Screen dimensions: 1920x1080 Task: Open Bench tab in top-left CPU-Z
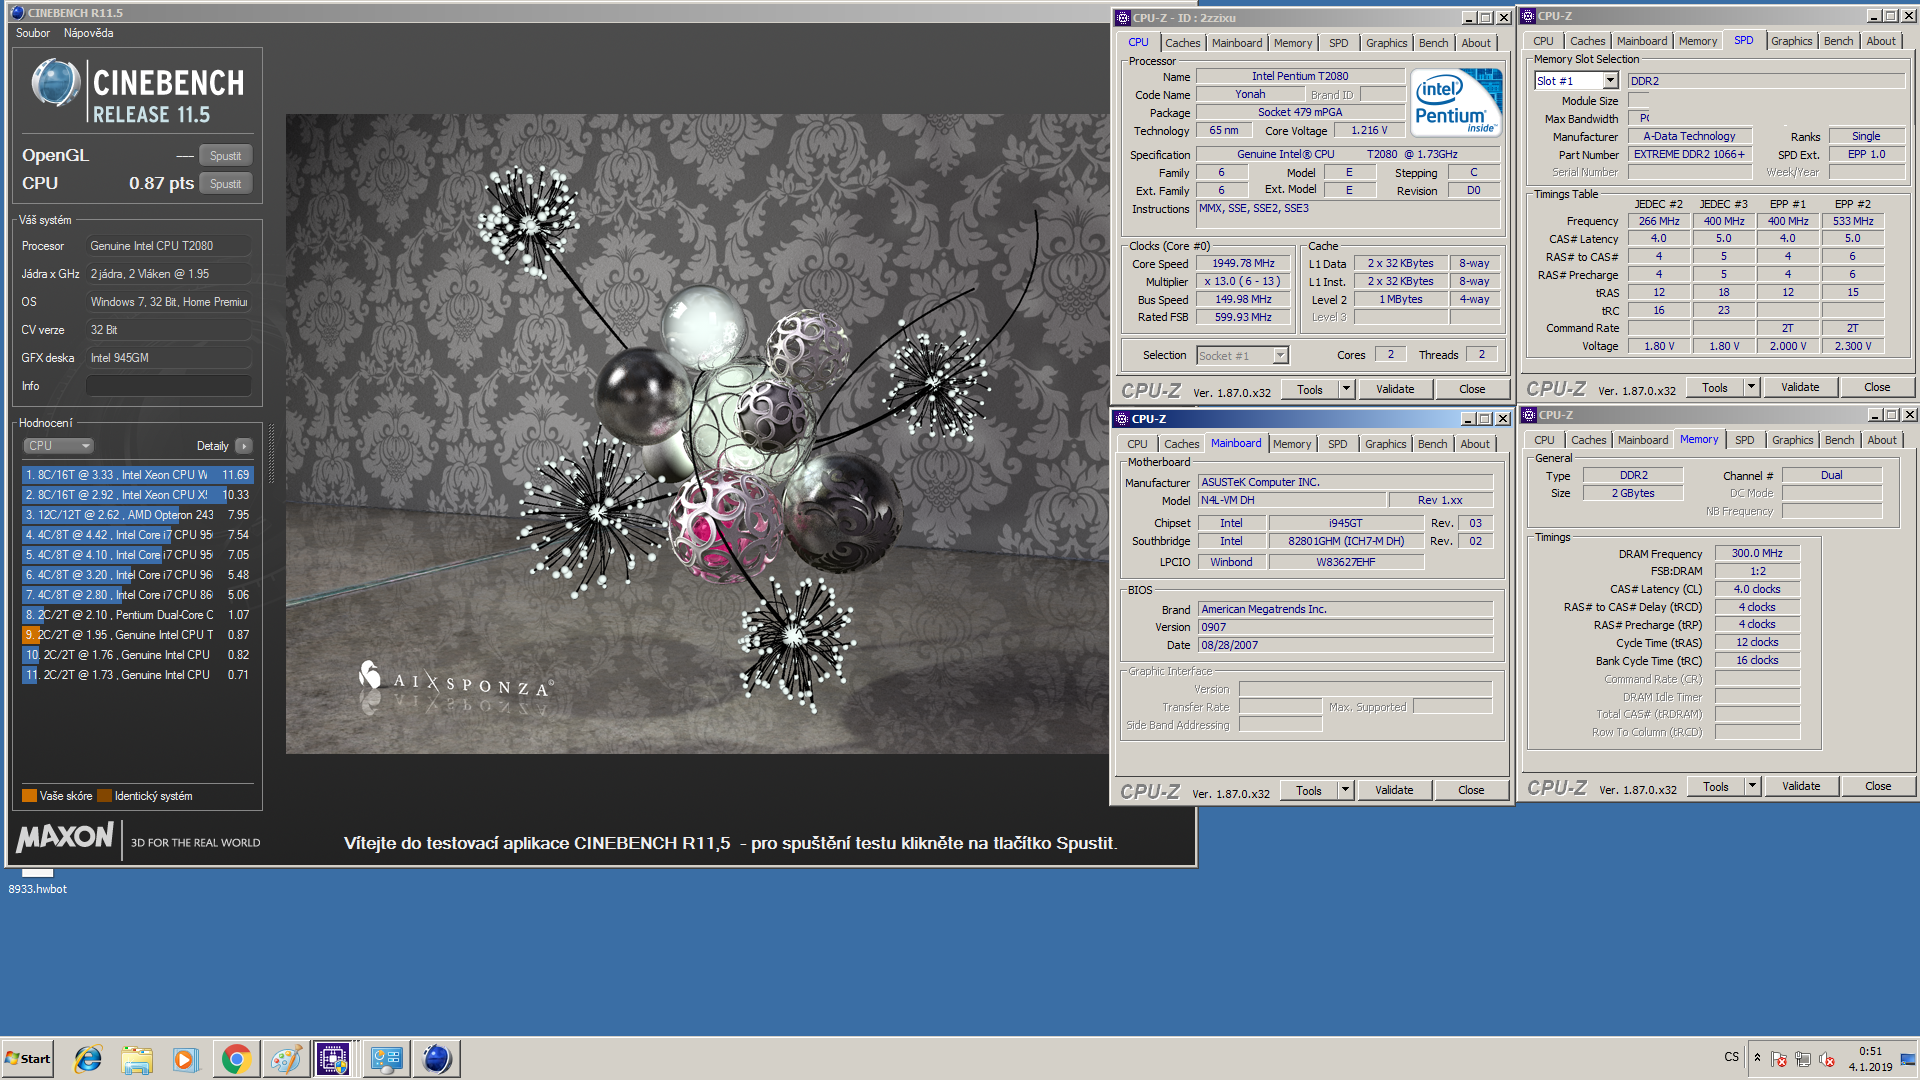1433,43
